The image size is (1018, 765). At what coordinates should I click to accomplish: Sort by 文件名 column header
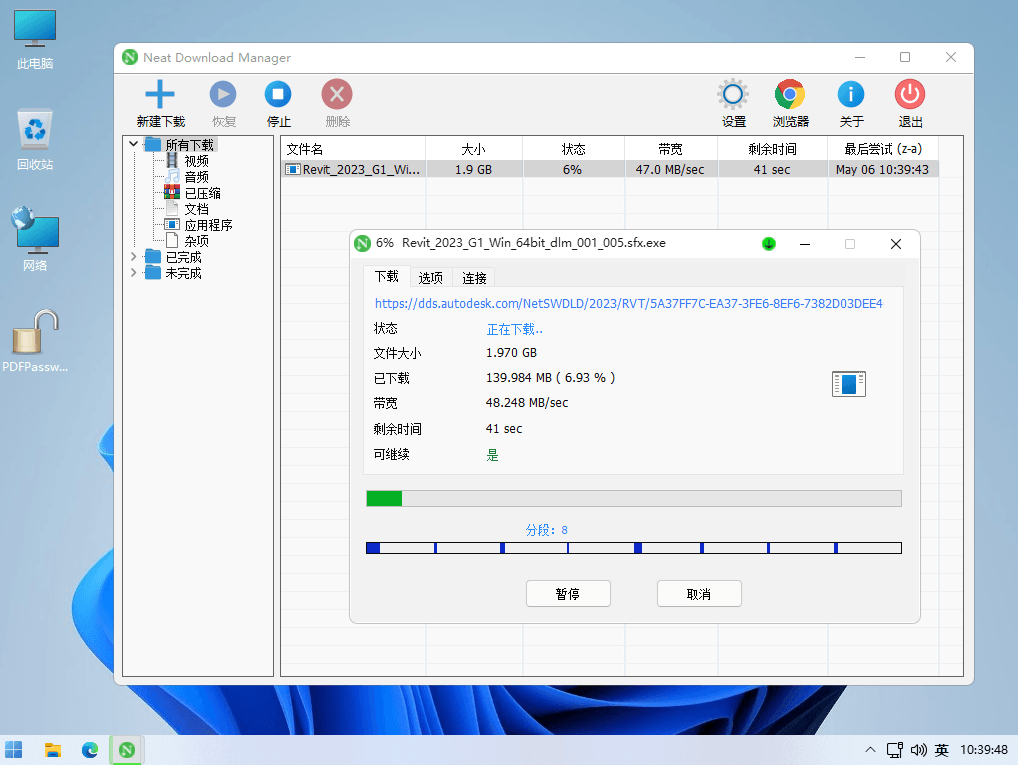tap(353, 149)
